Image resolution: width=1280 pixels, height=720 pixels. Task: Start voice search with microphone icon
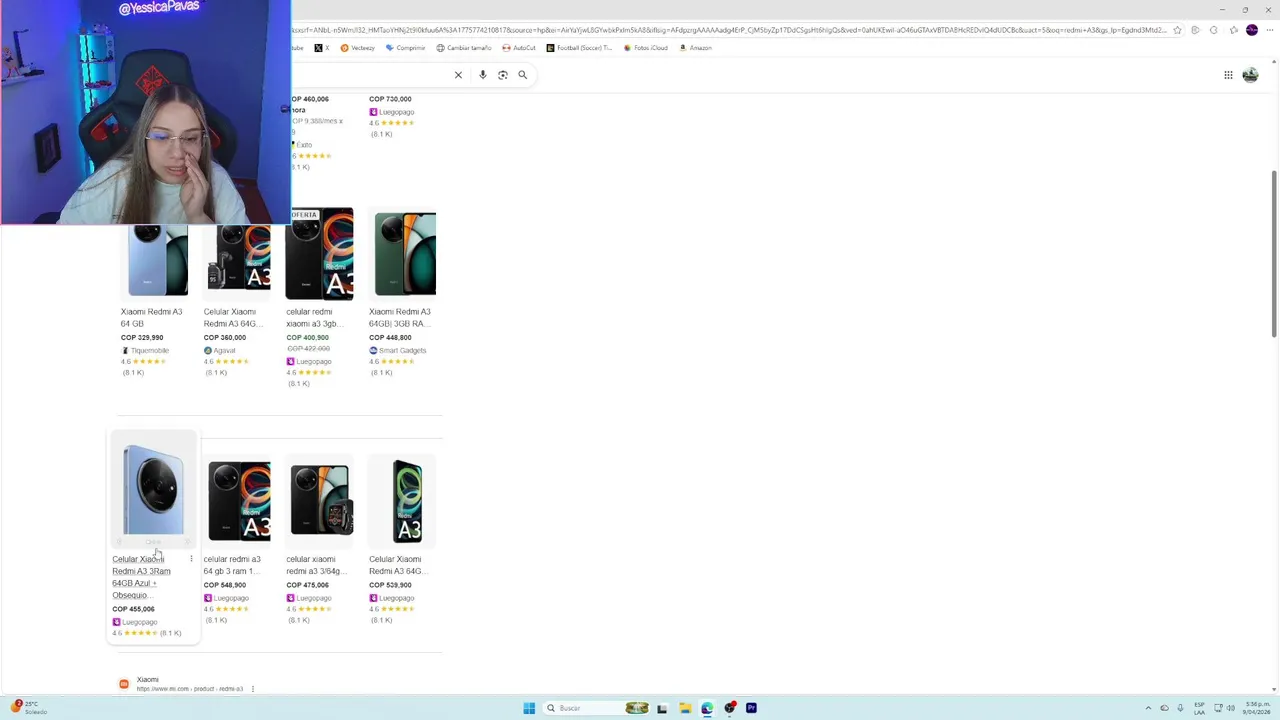(x=482, y=75)
